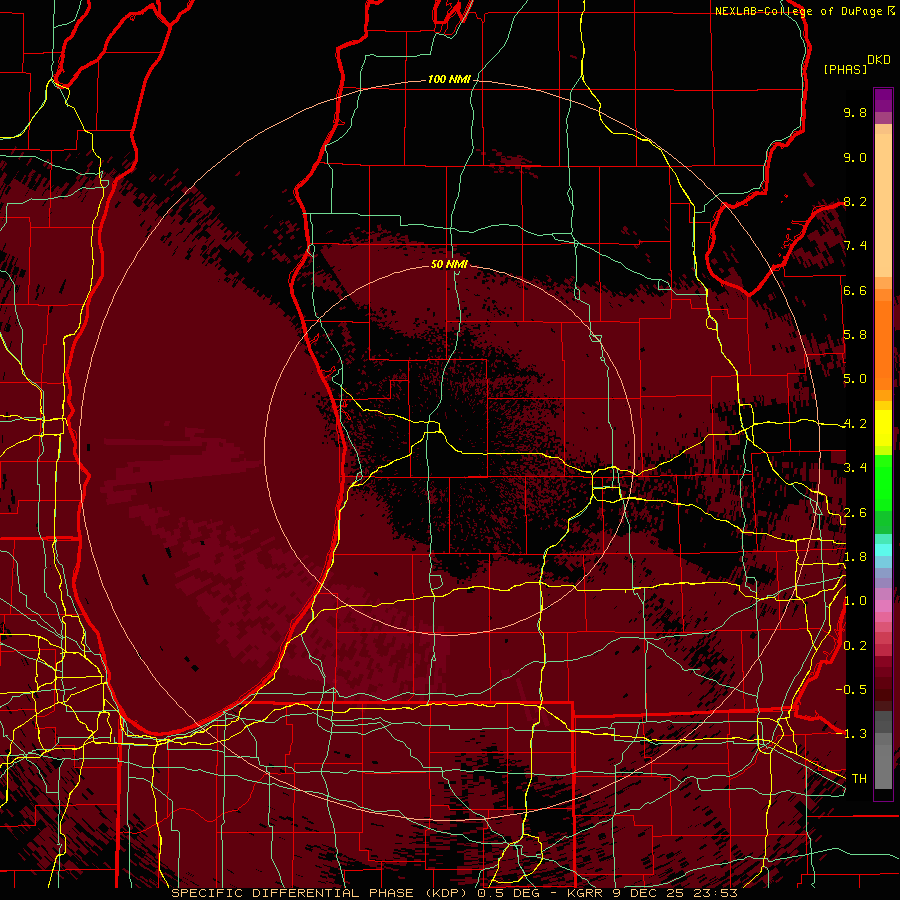Select the bright green color bar segment
The image size is (900, 900).
(x=883, y=483)
